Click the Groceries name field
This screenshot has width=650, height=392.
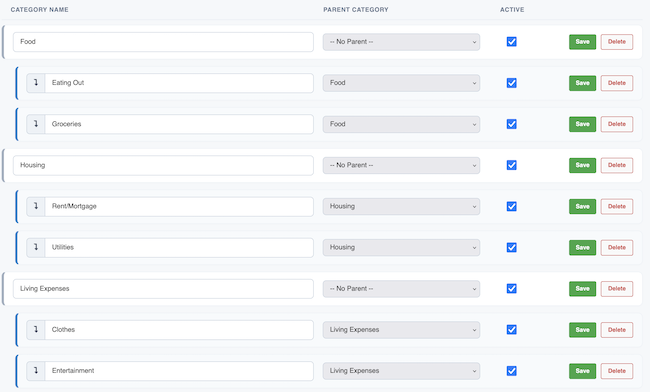[x=179, y=124]
